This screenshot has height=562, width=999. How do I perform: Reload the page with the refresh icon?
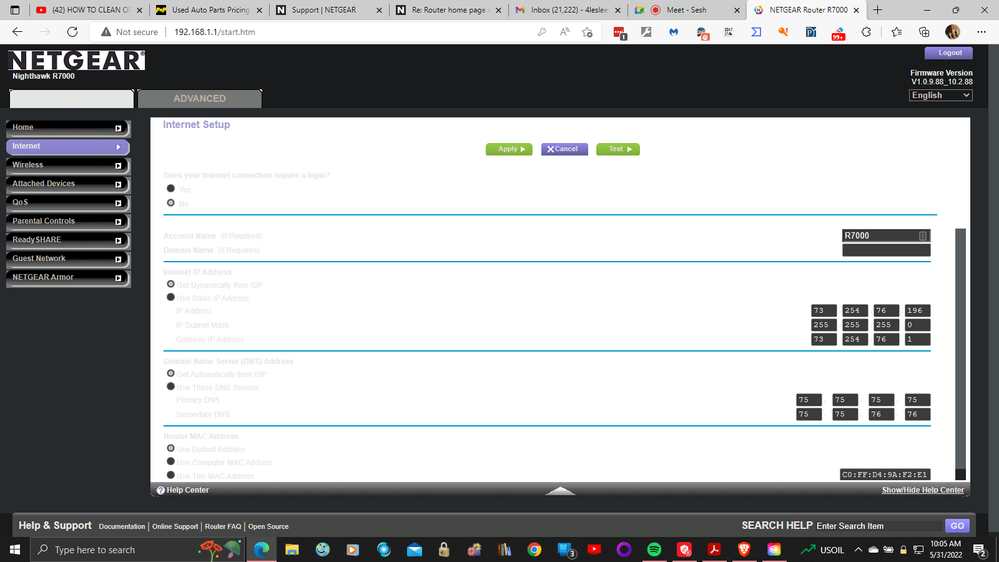point(72,32)
